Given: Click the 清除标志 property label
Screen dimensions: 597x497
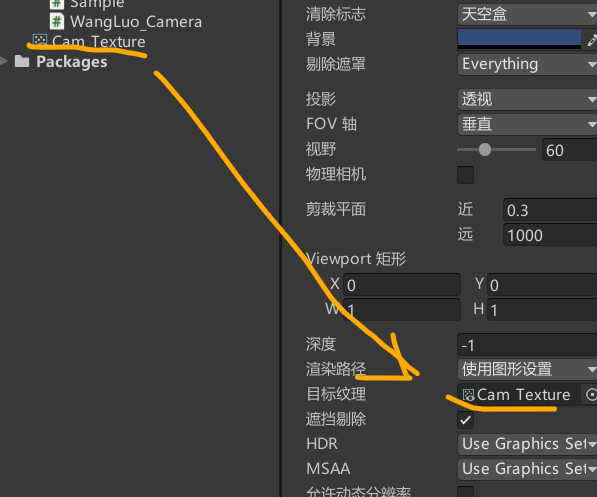Looking at the screenshot, I should (x=335, y=14).
